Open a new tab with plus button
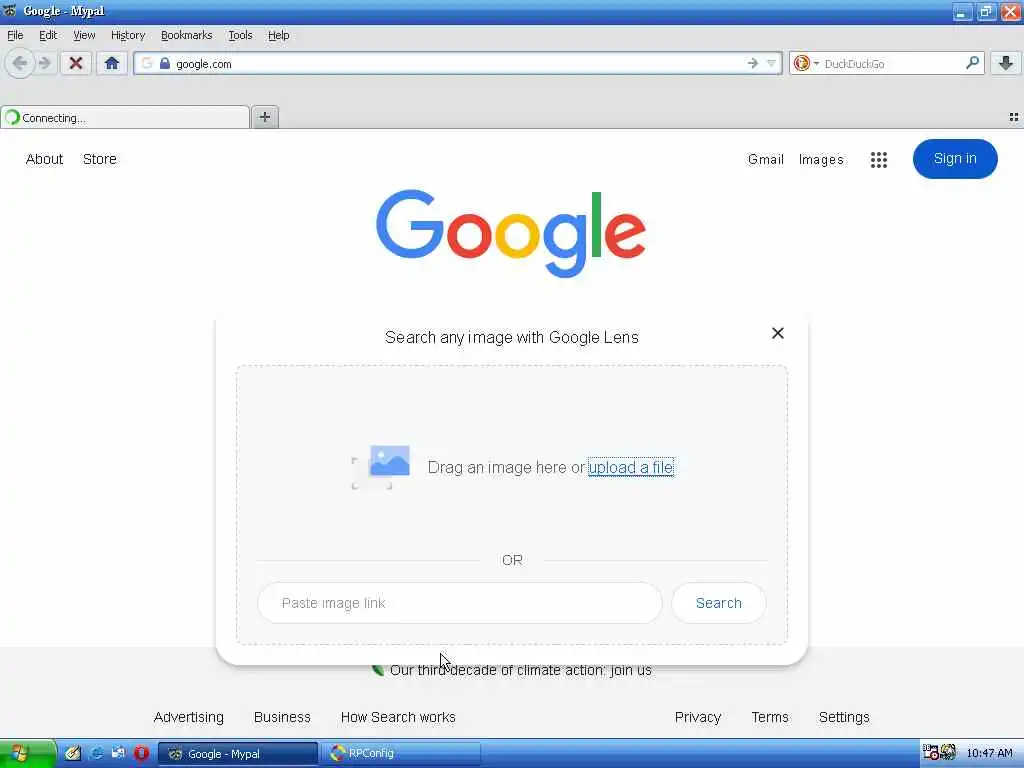1024x768 pixels. (x=264, y=117)
